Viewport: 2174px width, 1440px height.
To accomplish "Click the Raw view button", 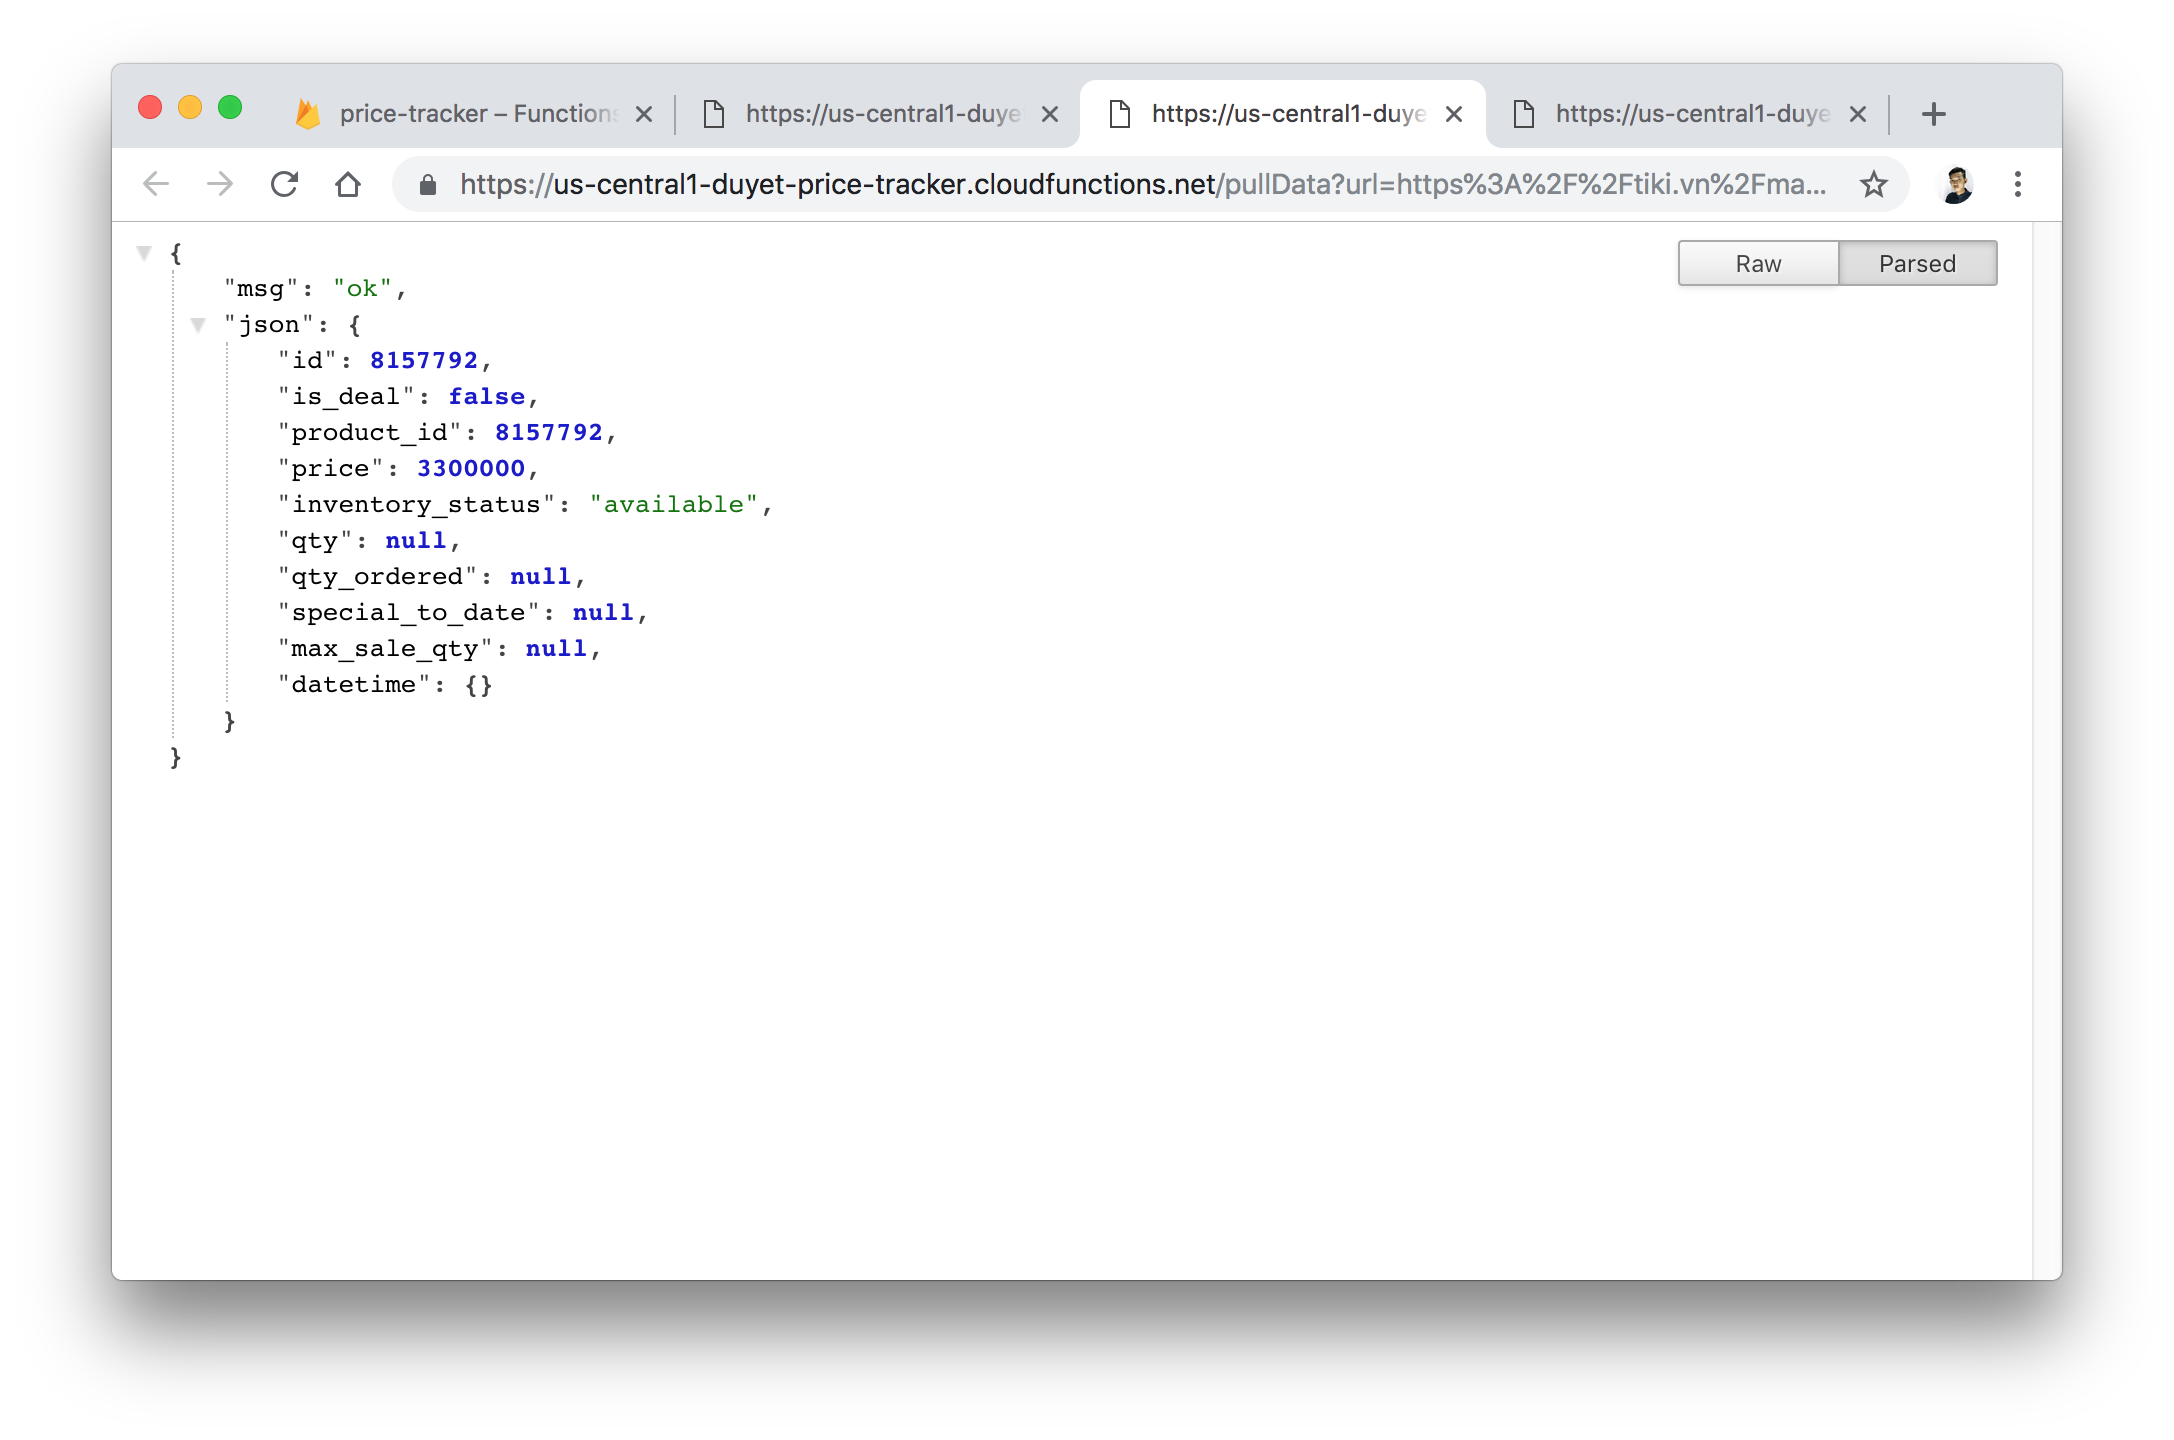I will (x=1756, y=264).
